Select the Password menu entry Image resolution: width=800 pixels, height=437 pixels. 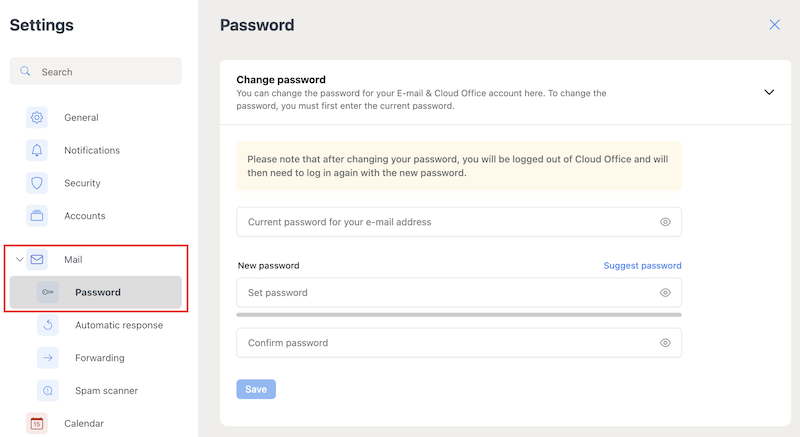click(x=95, y=292)
